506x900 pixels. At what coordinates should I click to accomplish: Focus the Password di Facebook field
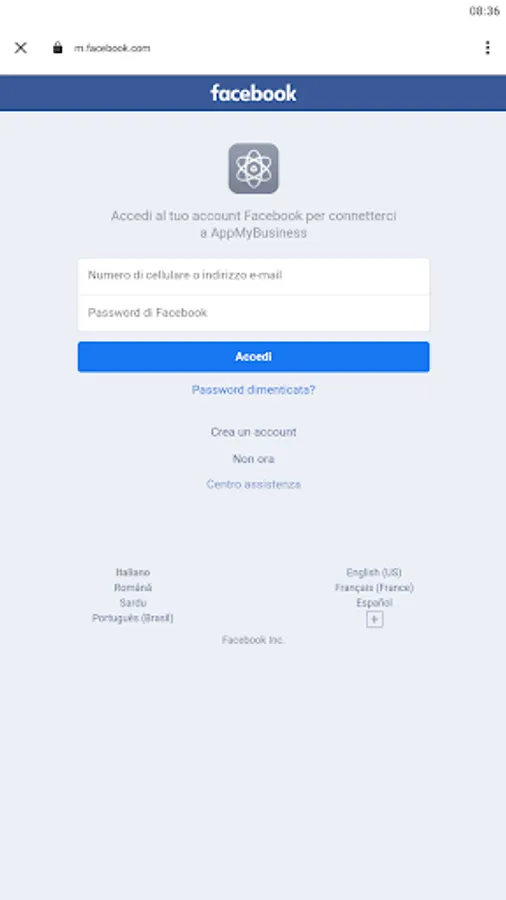pyautogui.click(x=254, y=313)
